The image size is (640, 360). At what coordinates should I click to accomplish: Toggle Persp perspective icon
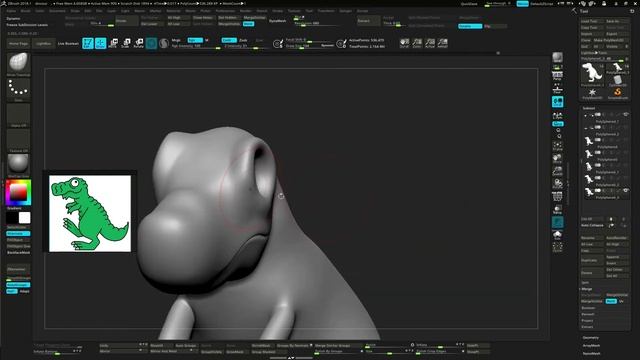click(557, 75)
